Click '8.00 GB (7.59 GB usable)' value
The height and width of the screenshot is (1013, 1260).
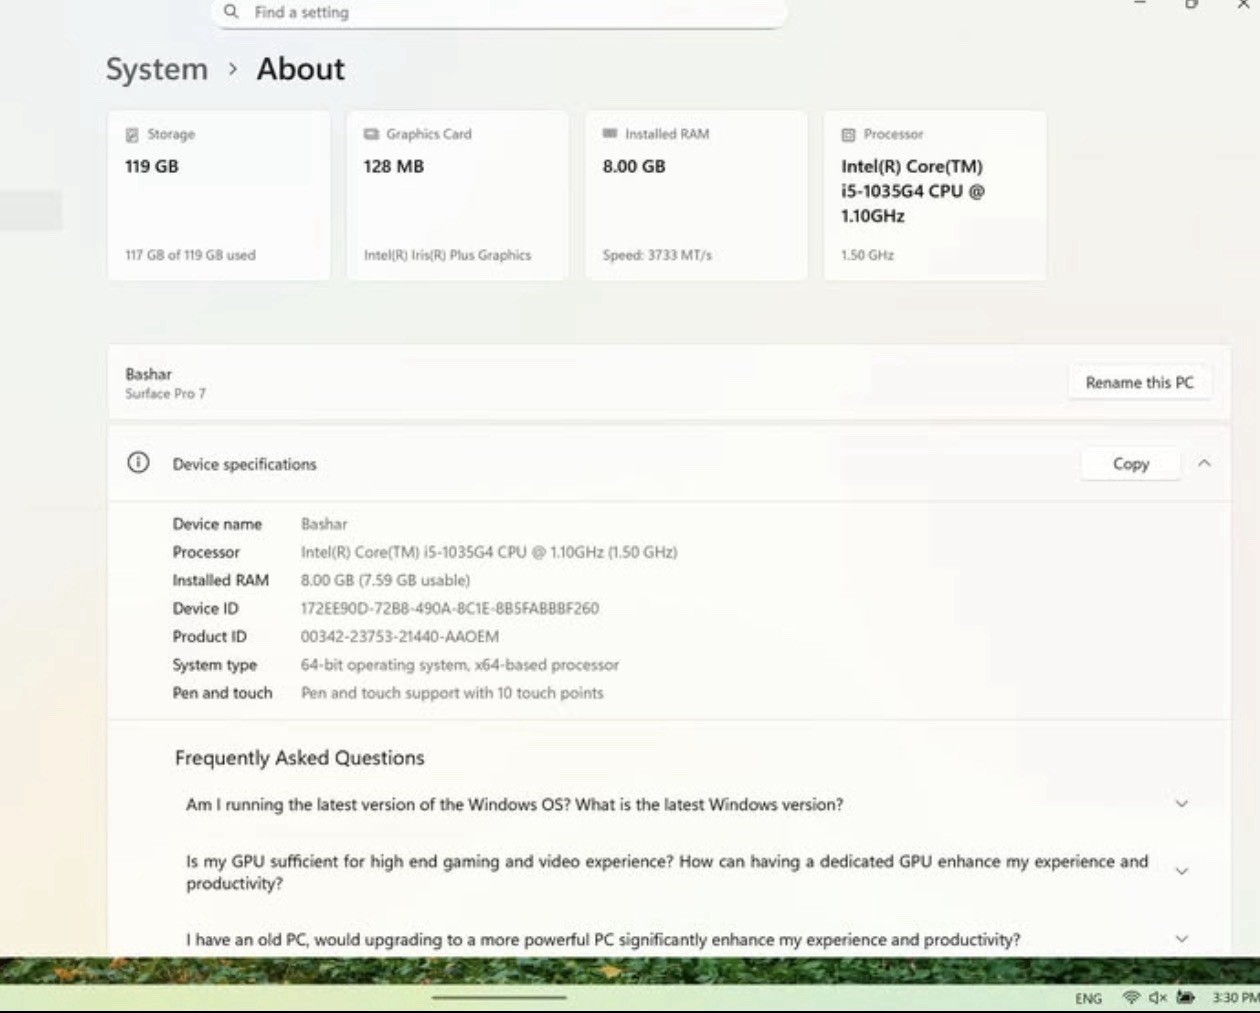385,580
